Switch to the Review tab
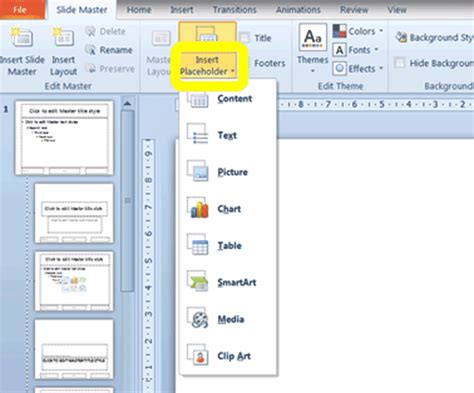Screen dimensions: 474x393 pos(354,10)
